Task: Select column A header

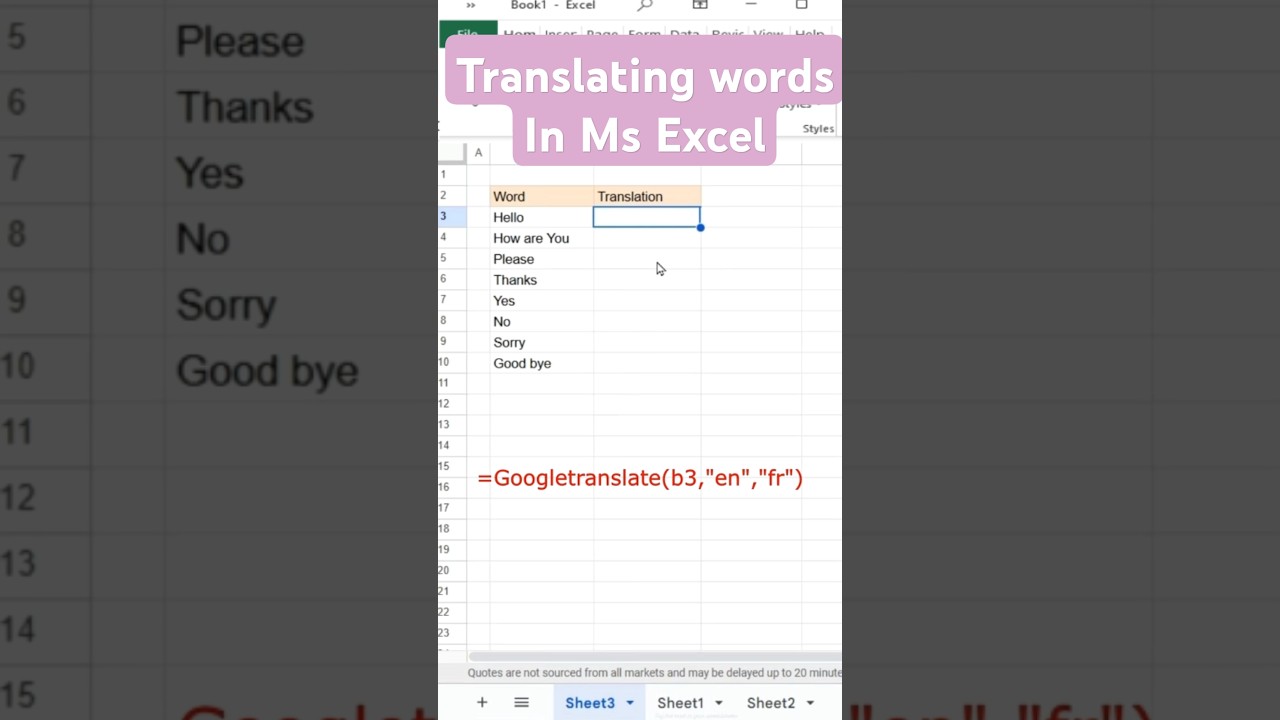Action: (x=478, y=153)
